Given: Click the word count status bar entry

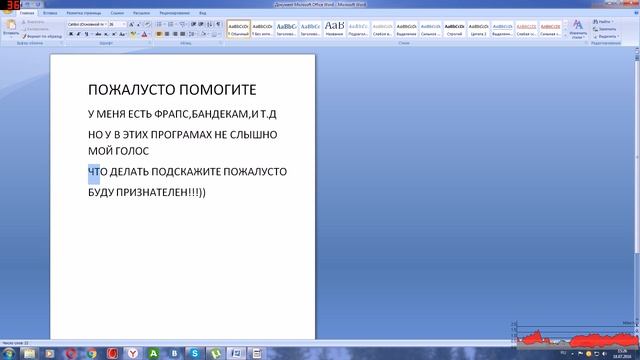Looking at the screenshot, I should click(15, 343).
